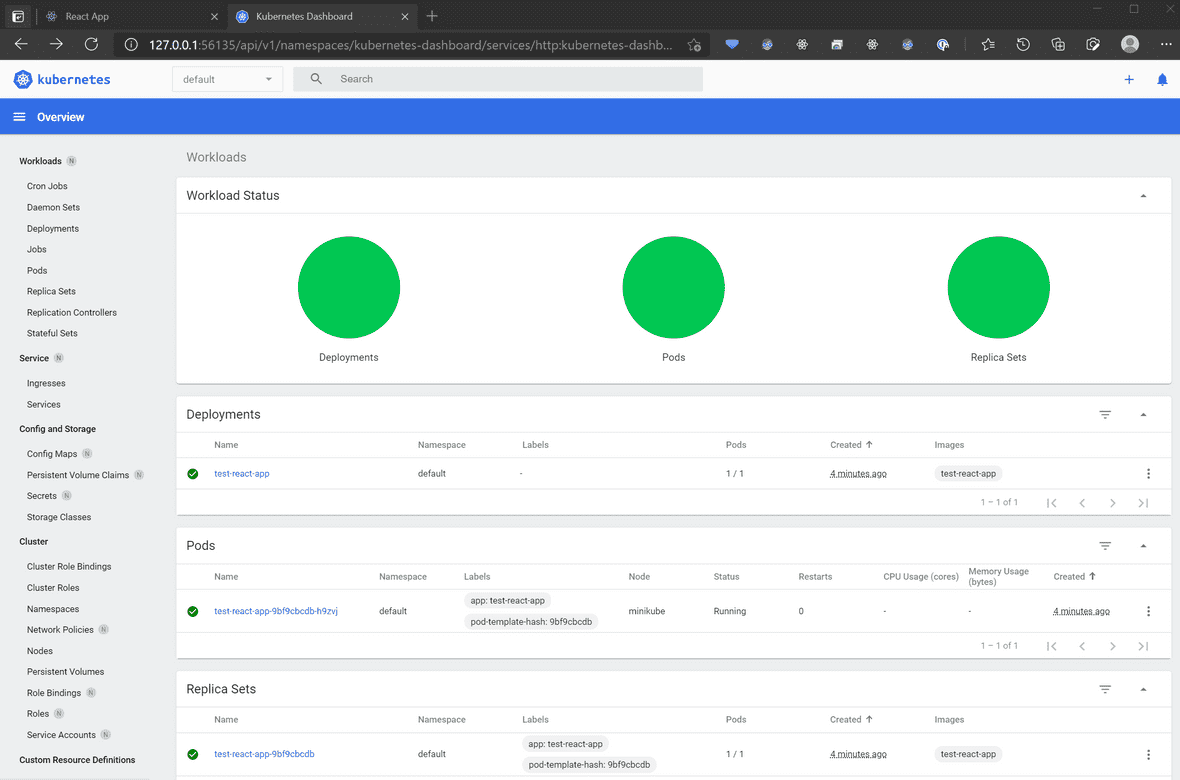The image size is (1180, 780).
Task: Open filter options on the Deployments panel
Action: (1104, 414)
